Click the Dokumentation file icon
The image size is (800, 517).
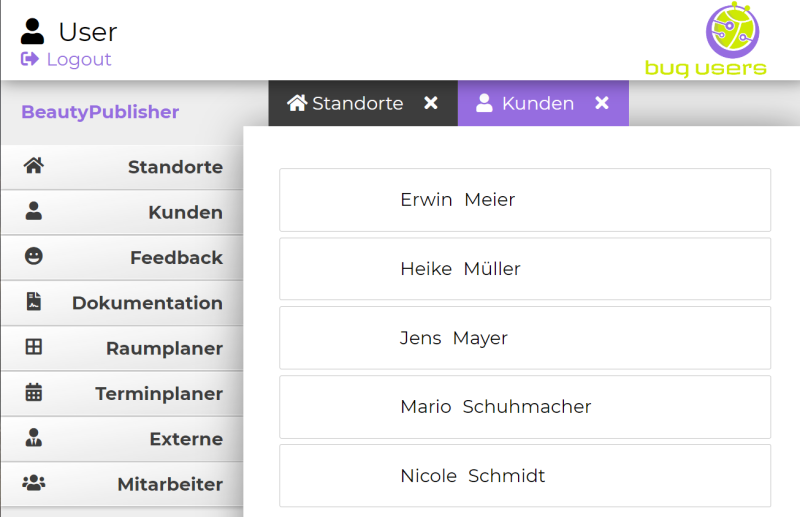point(34,302)
